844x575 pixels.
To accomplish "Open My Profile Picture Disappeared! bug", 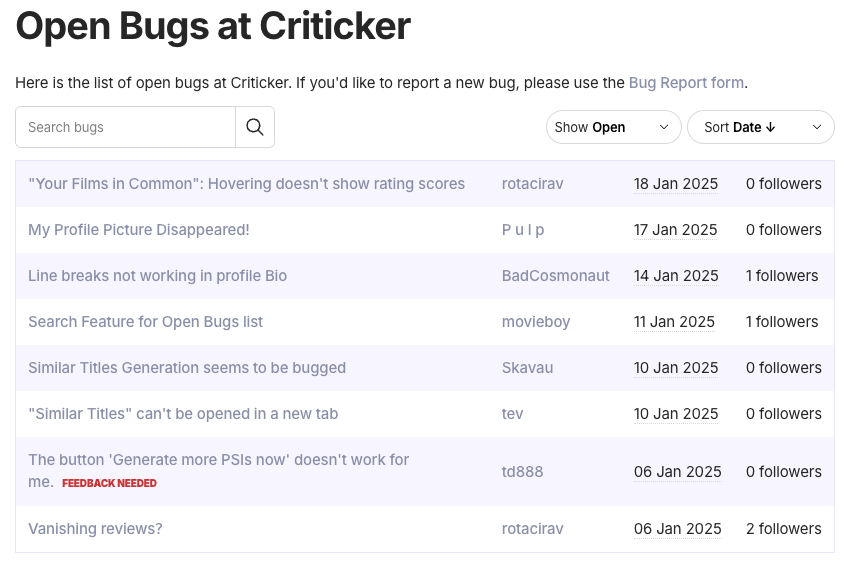I will point(139,230).
